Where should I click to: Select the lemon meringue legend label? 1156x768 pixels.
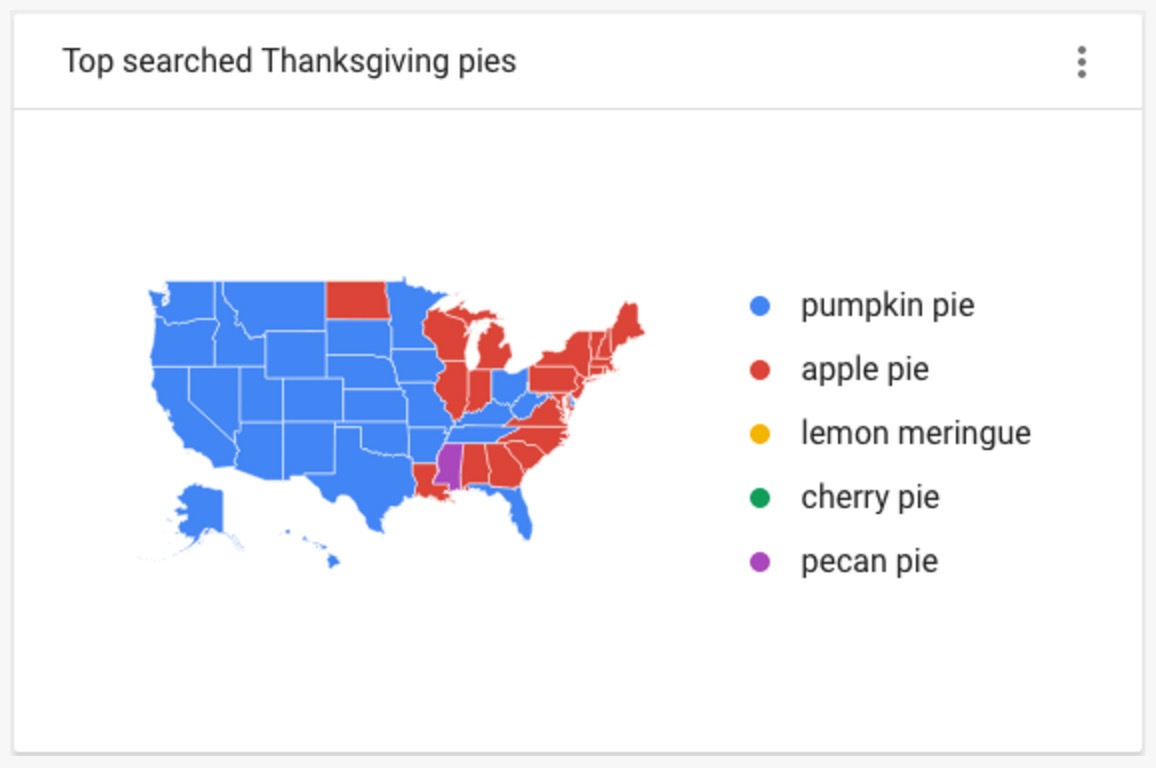(916, 434)
